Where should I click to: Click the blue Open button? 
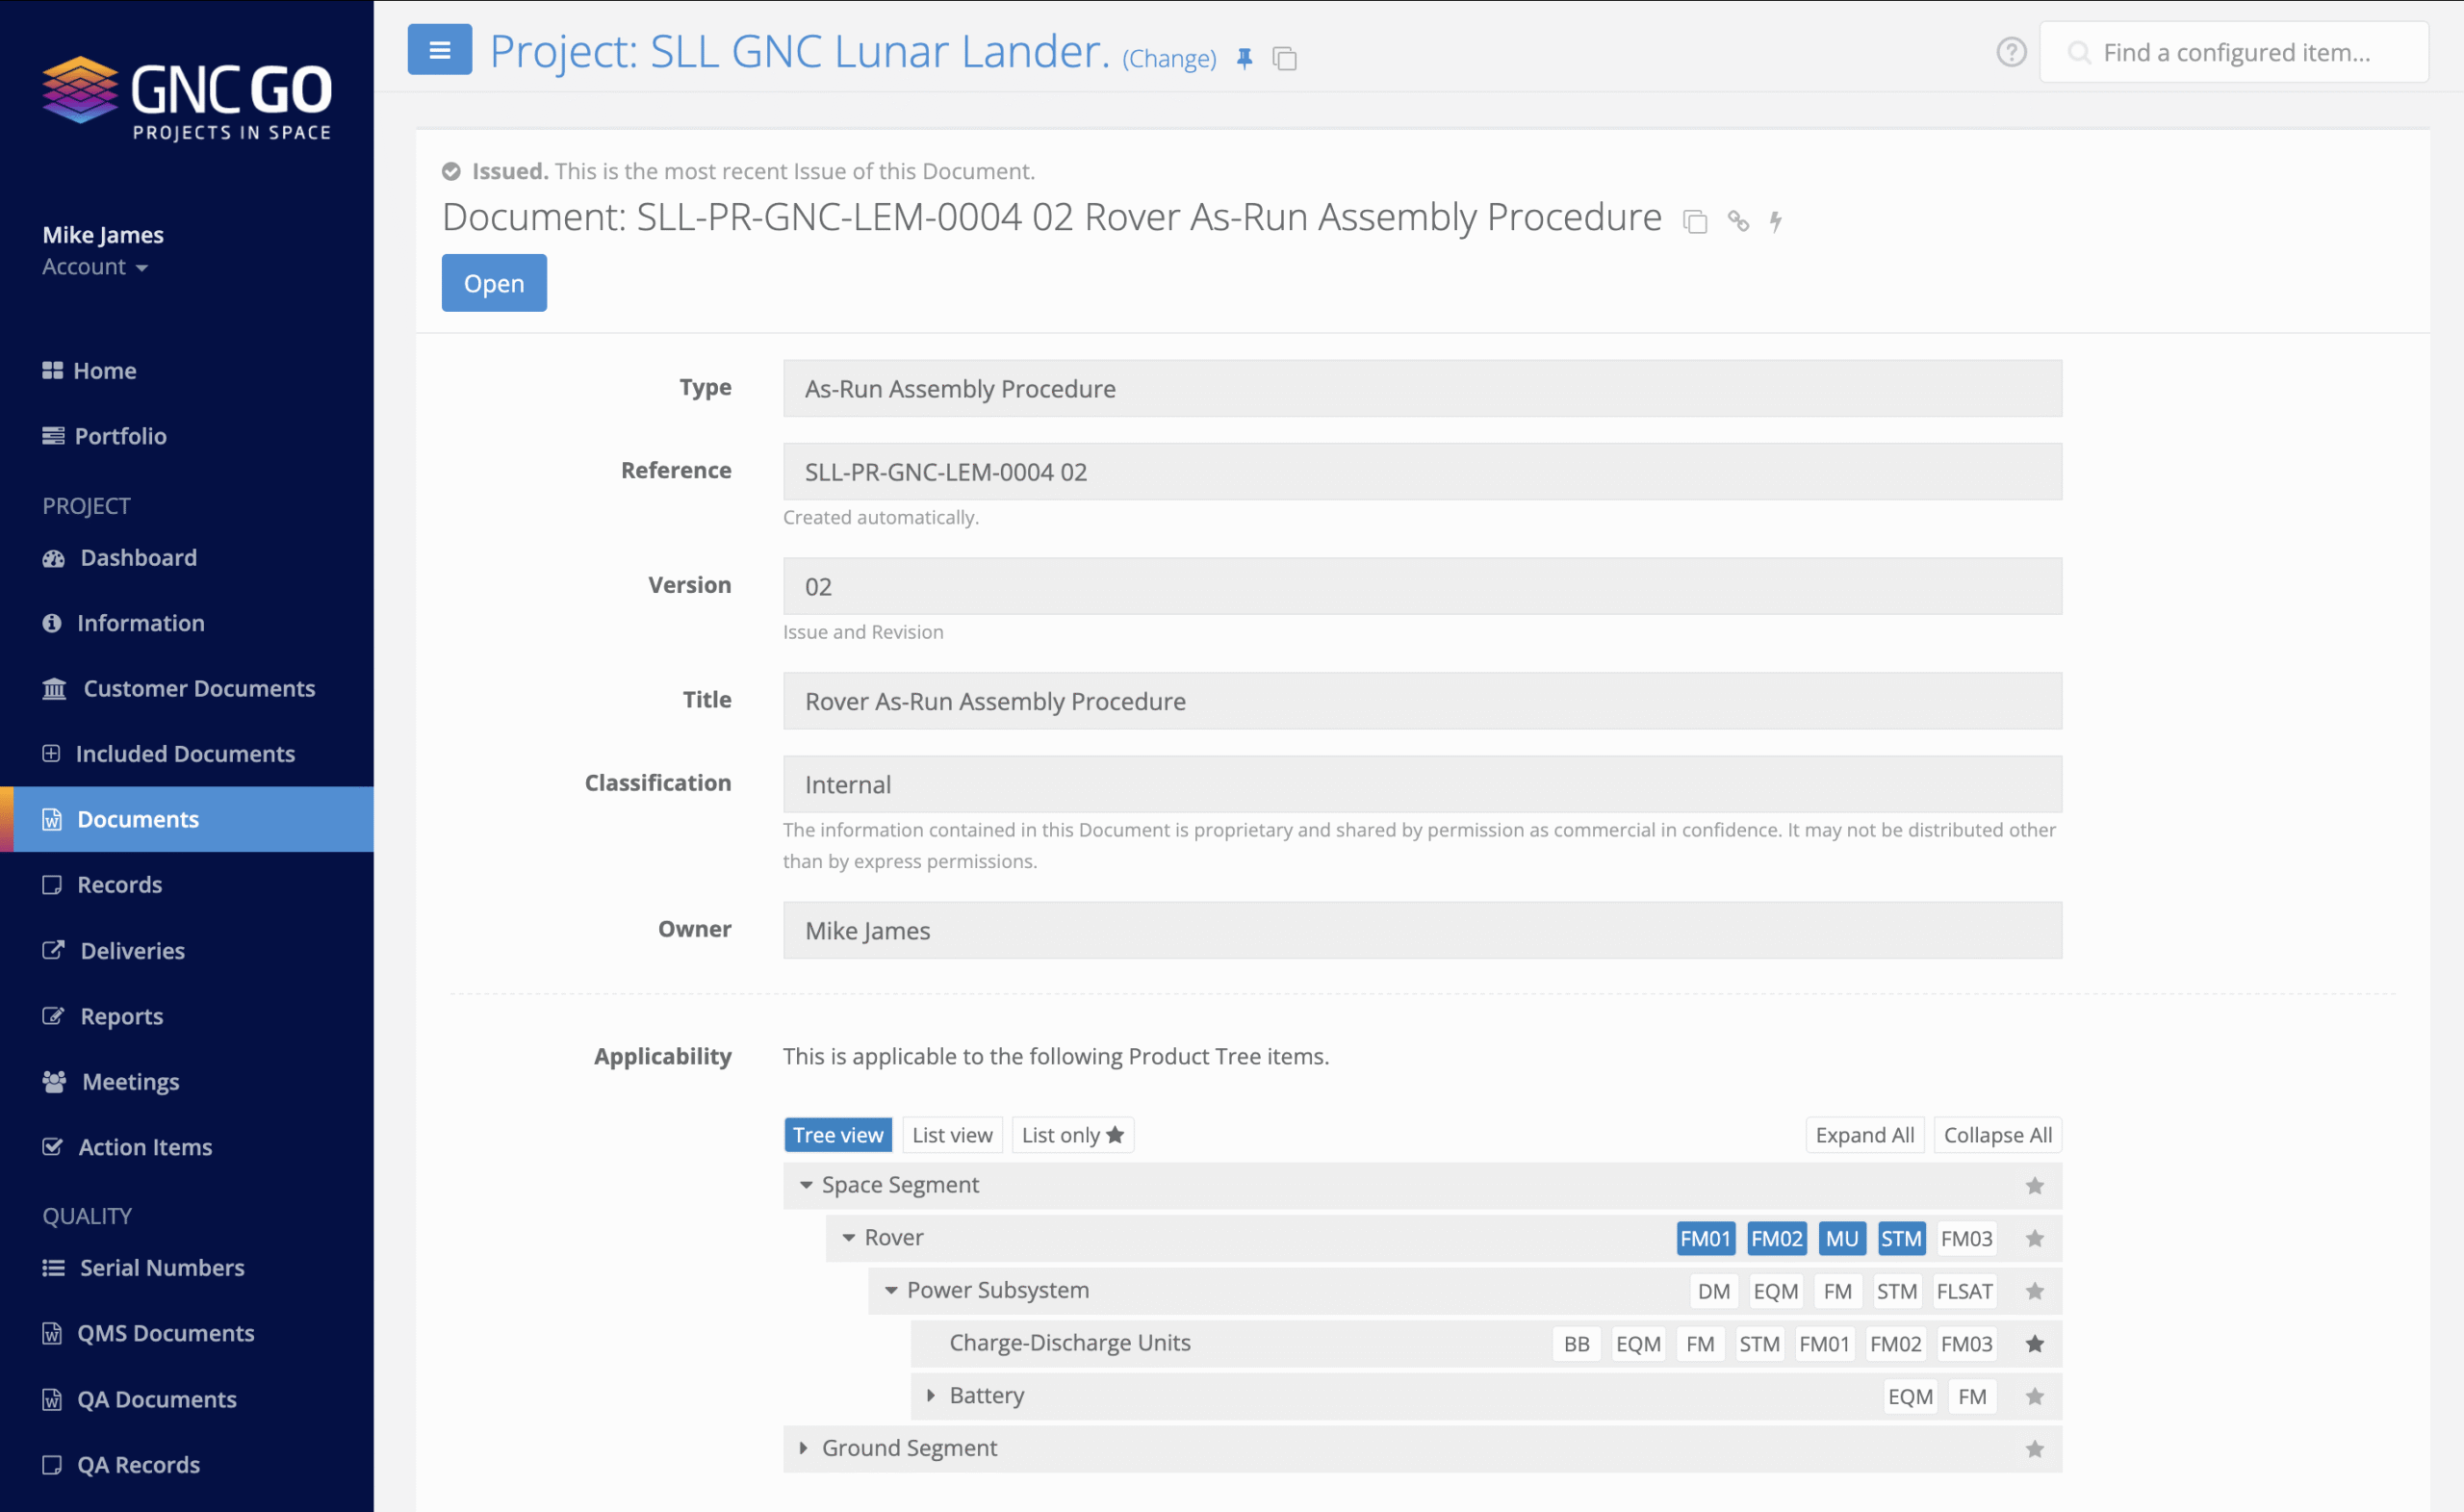pos(494,283)
